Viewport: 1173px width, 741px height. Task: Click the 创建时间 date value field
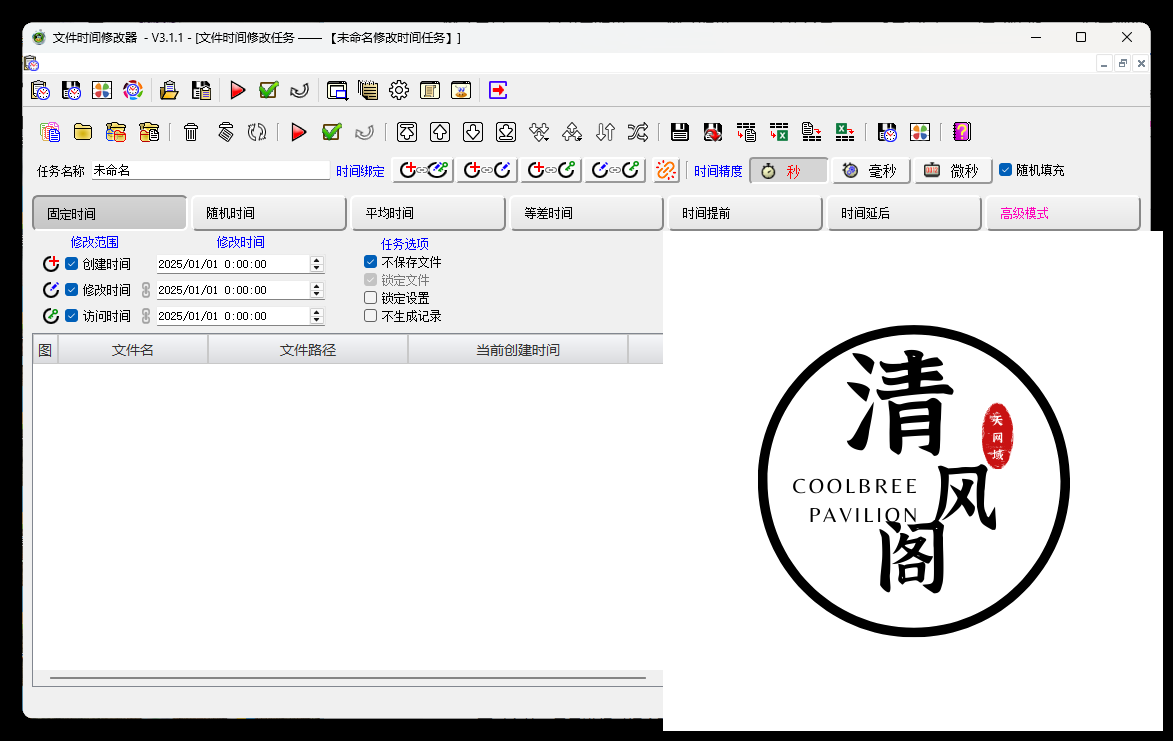[x=233, y=264]
